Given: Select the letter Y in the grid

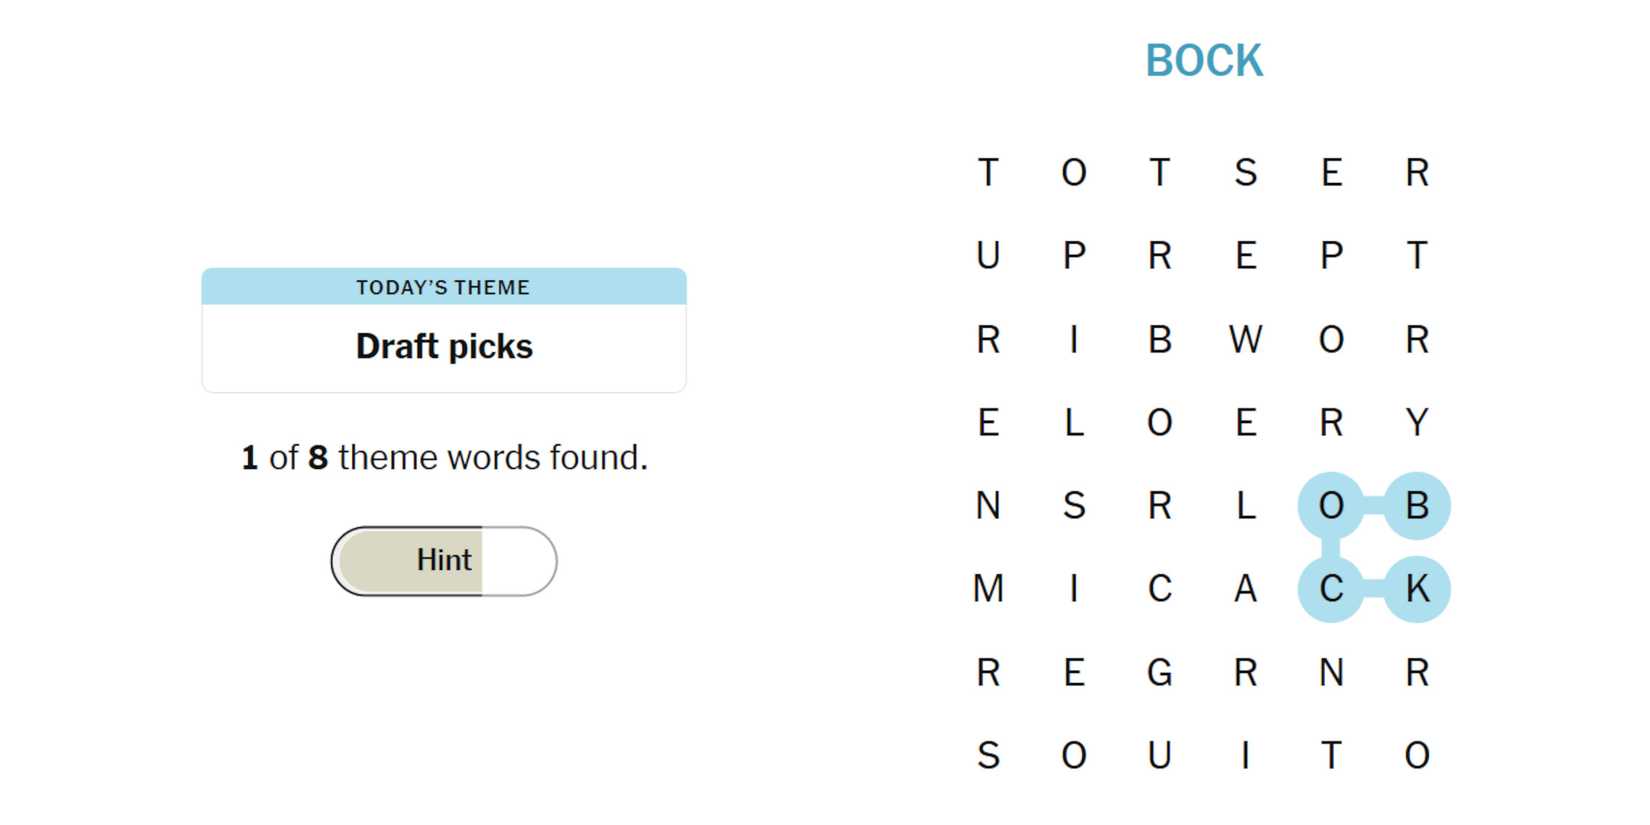Looking at the screenshot, I should click(1417, 423).
